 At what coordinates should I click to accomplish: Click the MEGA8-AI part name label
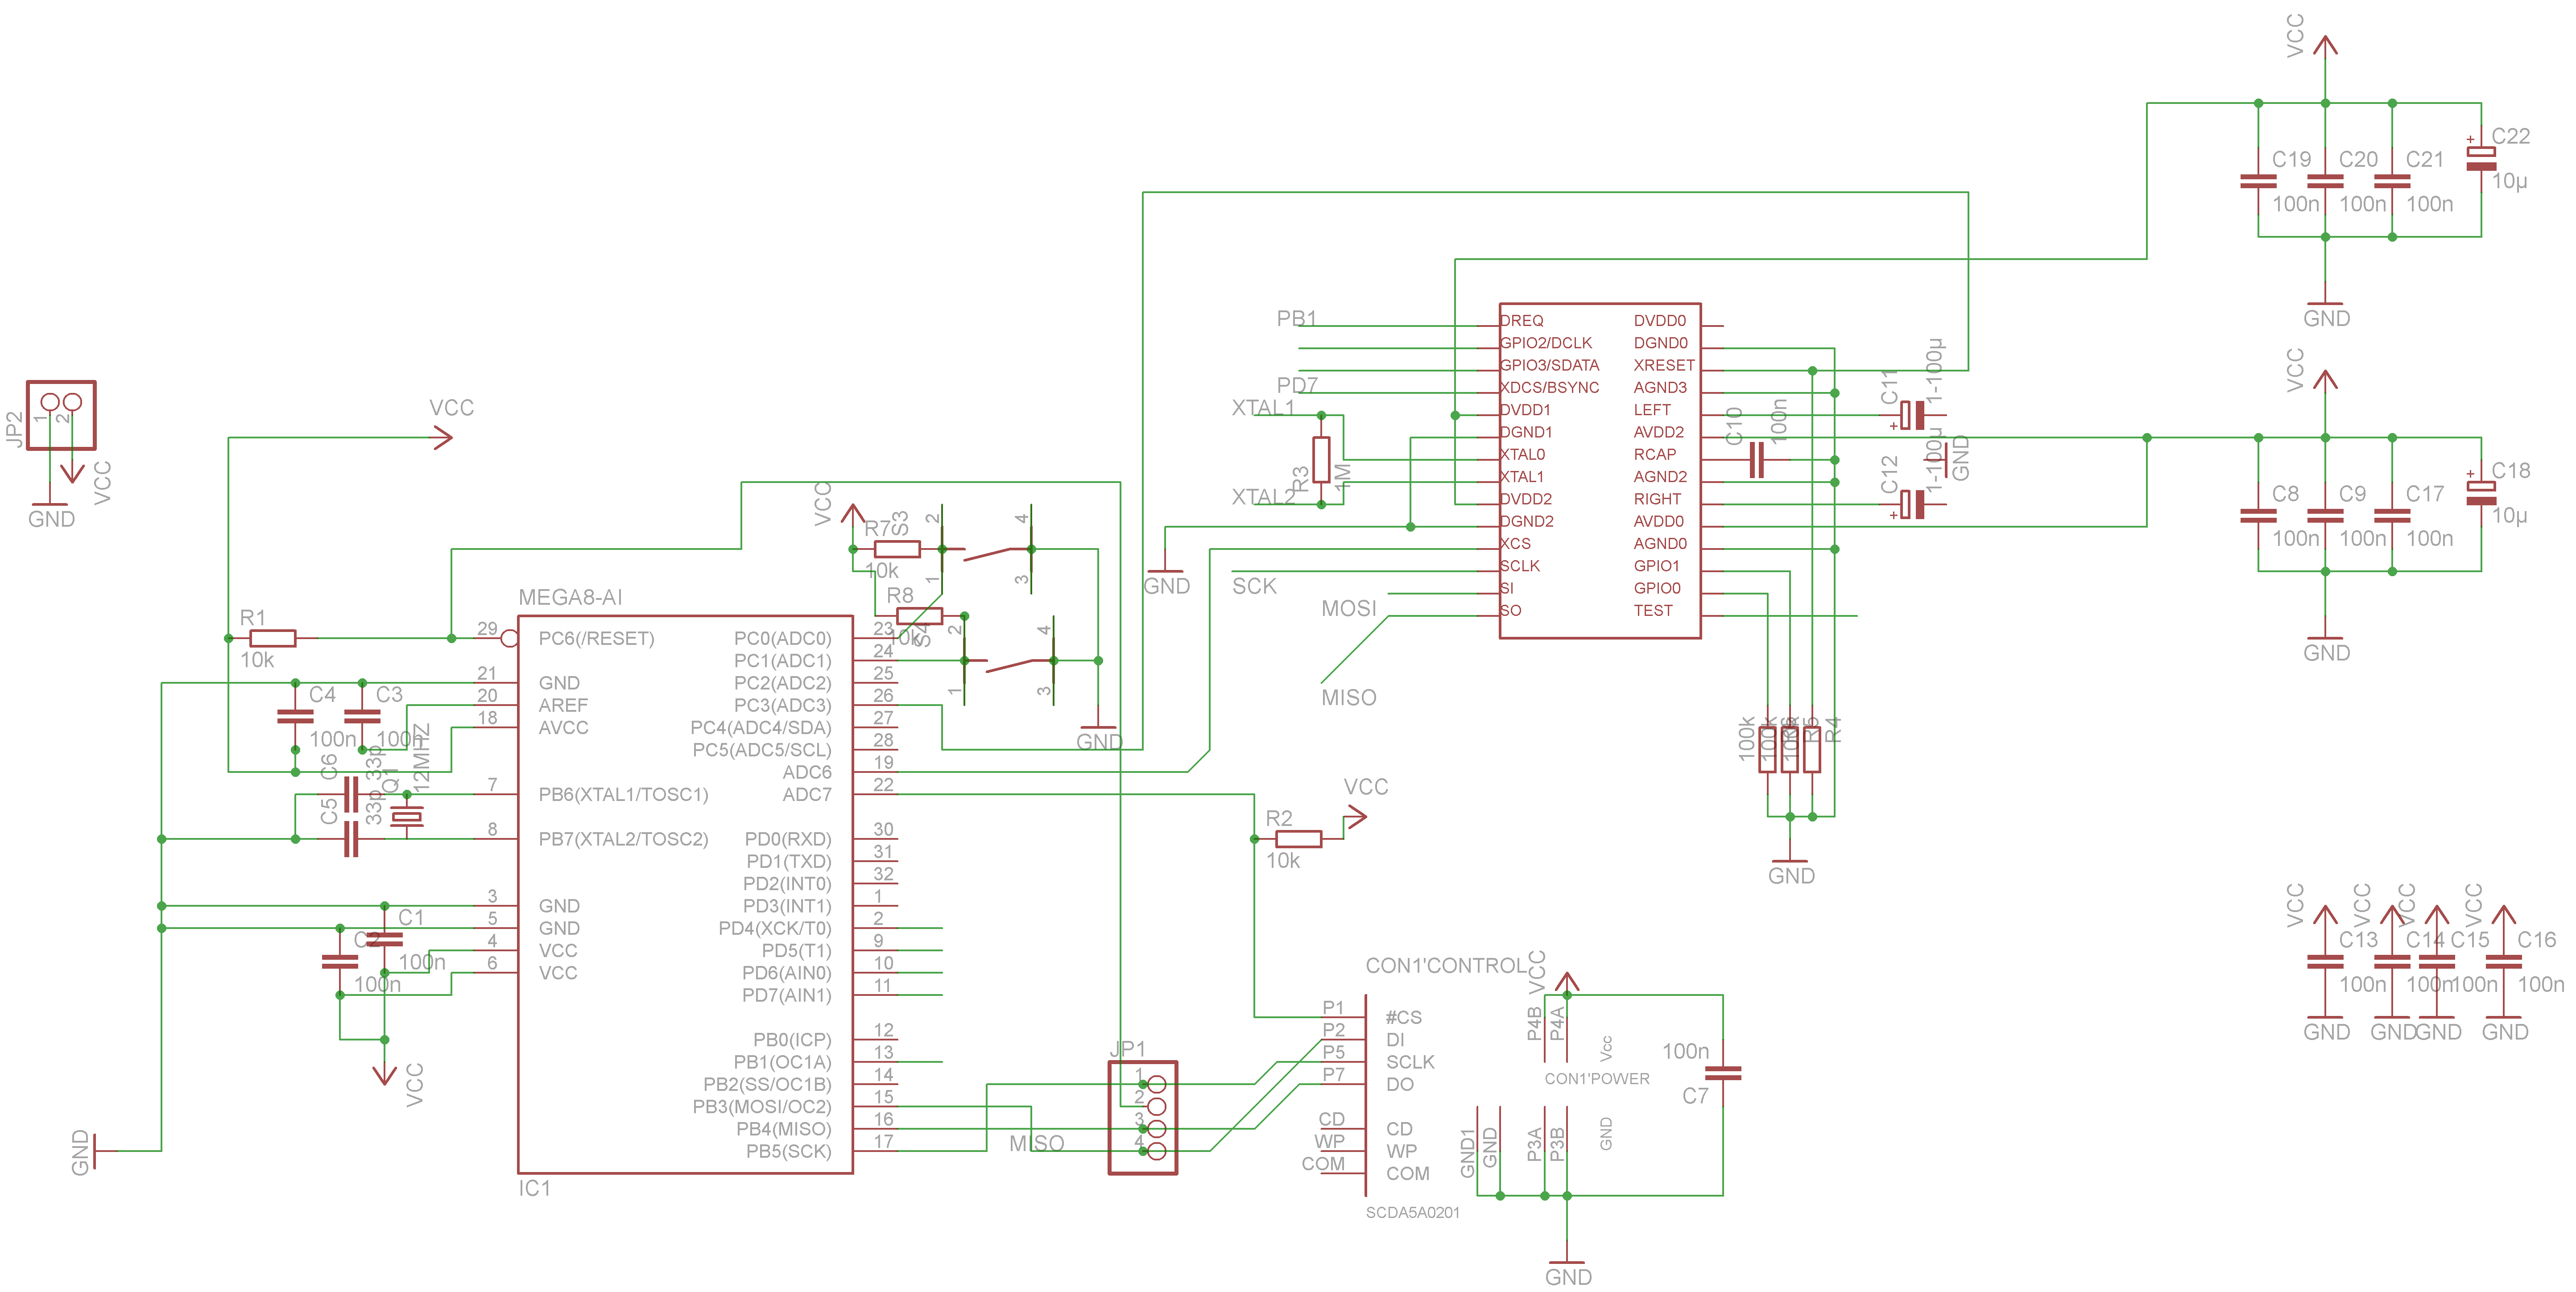pos(570,597)
